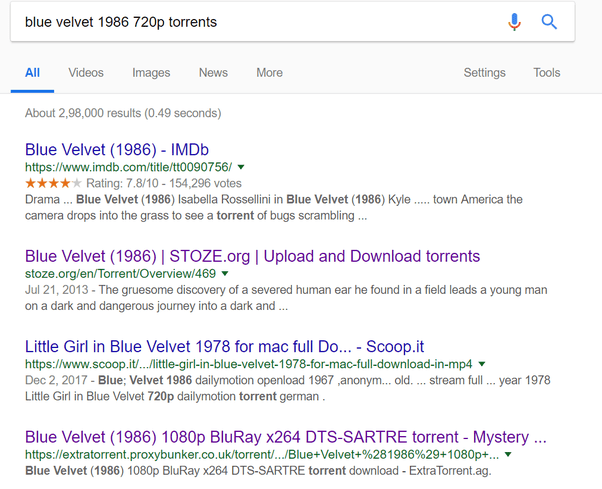Image resolution: width=602 pixels, height=489 pixels.
Task: Click the scoop.it green URL
Action: [248, 364]
